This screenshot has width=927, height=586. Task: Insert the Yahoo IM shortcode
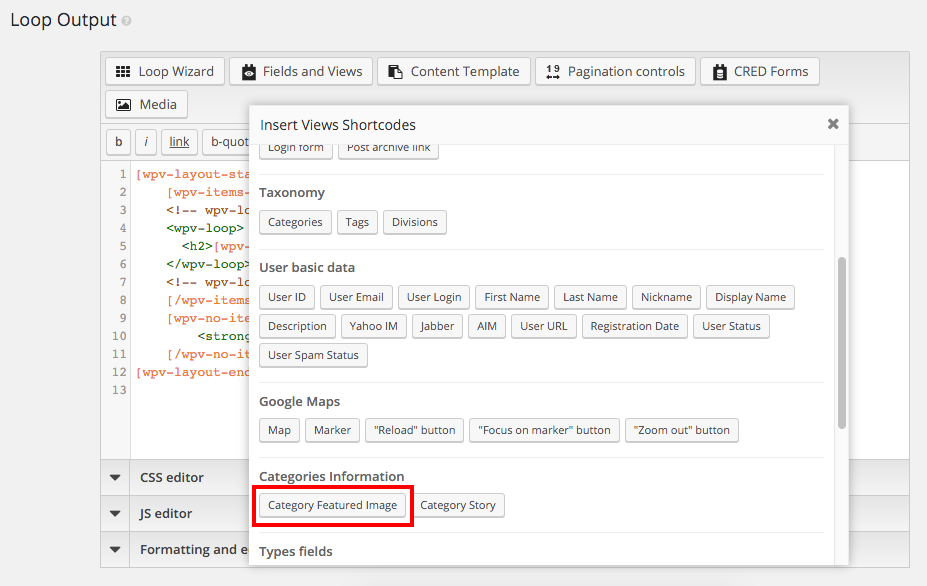coord(374,326)
